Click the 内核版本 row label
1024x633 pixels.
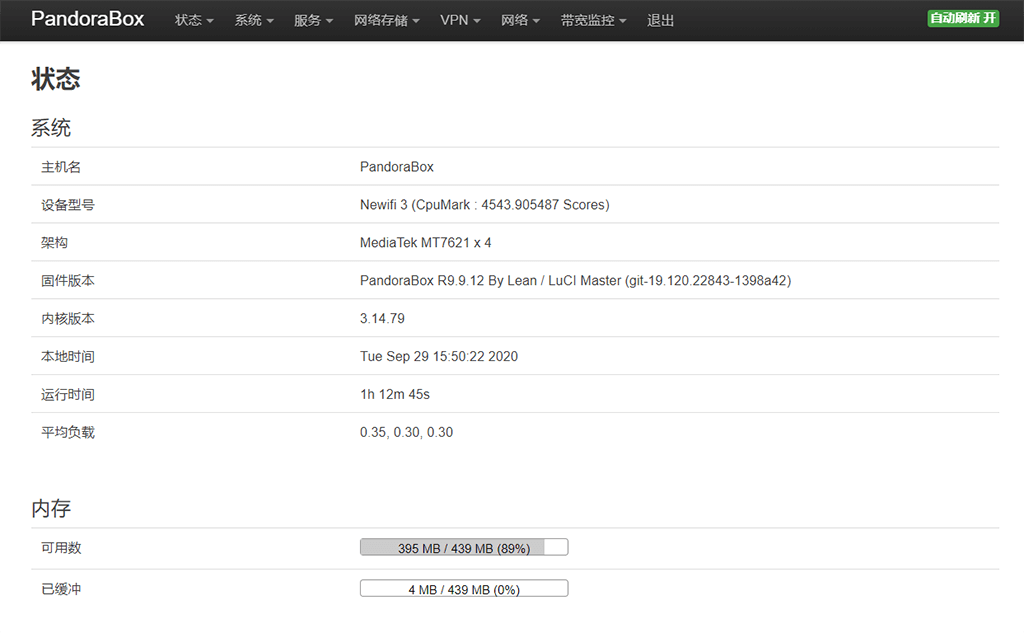click(68, 318)
